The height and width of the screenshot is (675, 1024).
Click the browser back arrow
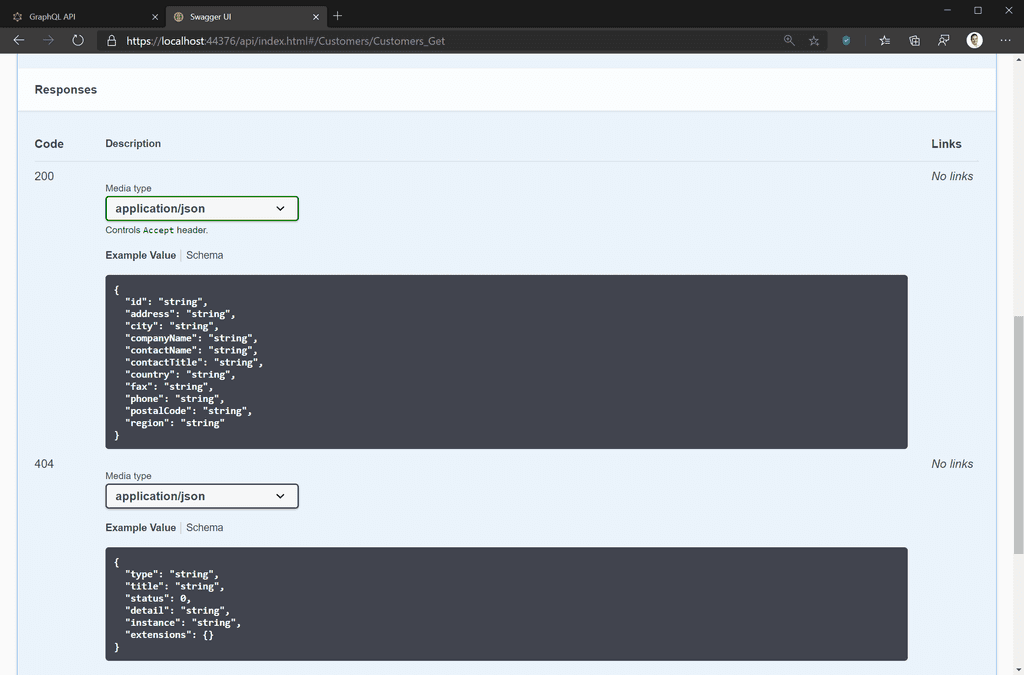click(18, 40)
